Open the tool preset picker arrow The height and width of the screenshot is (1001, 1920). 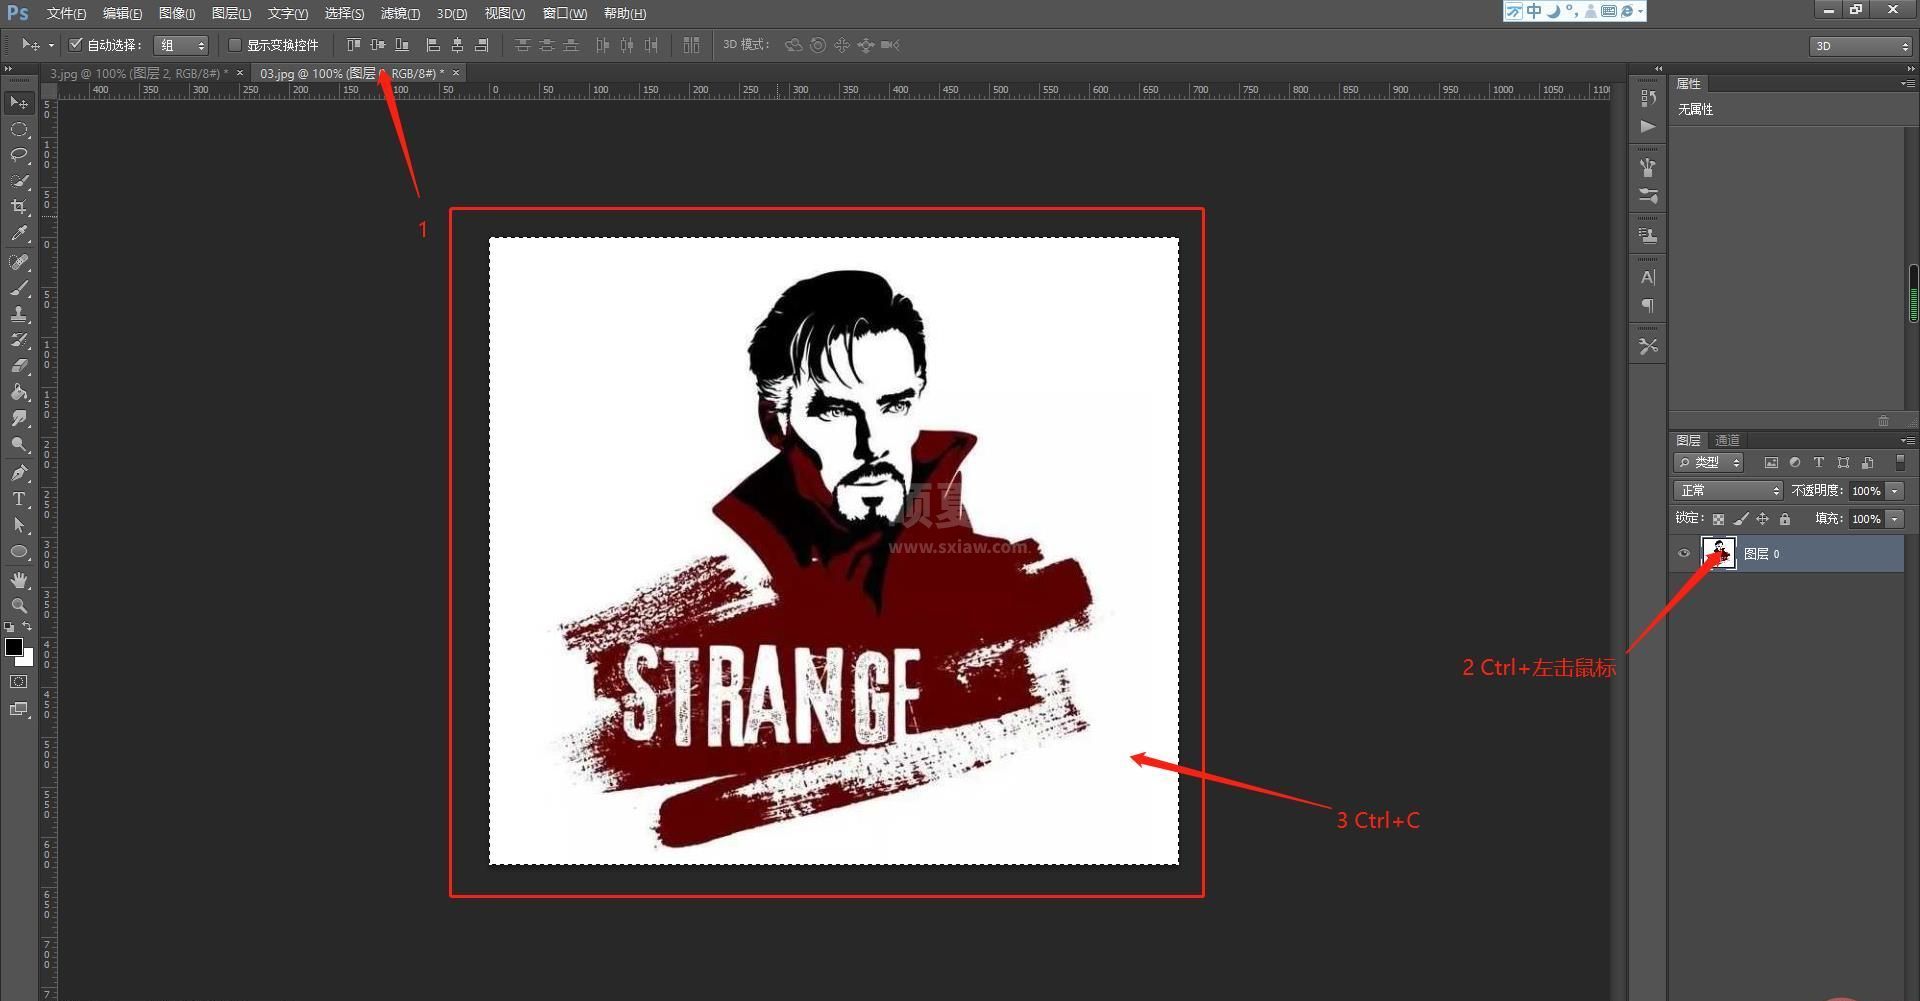[51, 45]
